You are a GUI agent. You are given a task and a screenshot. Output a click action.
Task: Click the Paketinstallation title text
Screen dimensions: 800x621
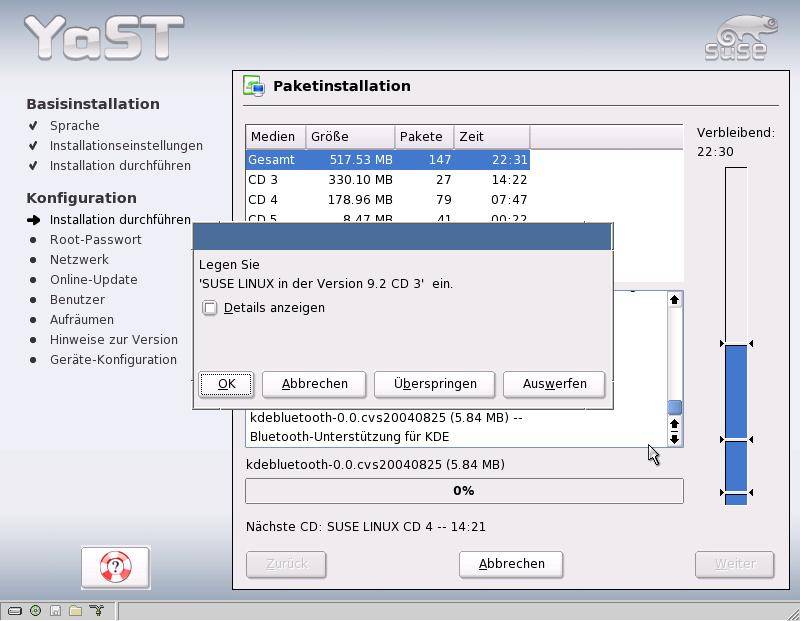(342, 86)
